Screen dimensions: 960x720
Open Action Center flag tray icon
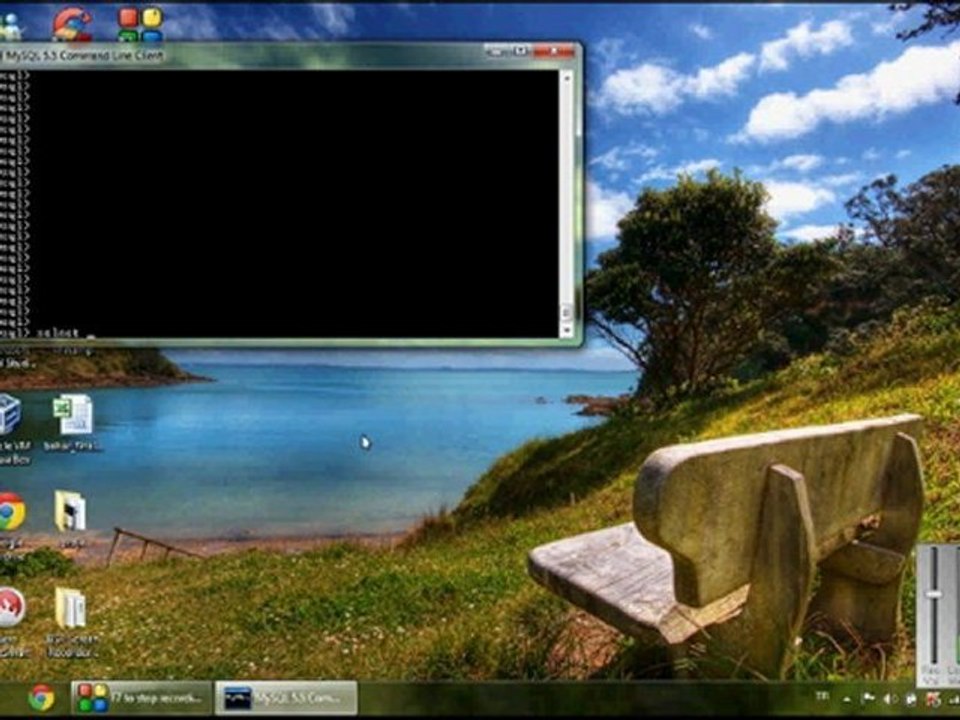pyautogui.click(x=868, y=699)
